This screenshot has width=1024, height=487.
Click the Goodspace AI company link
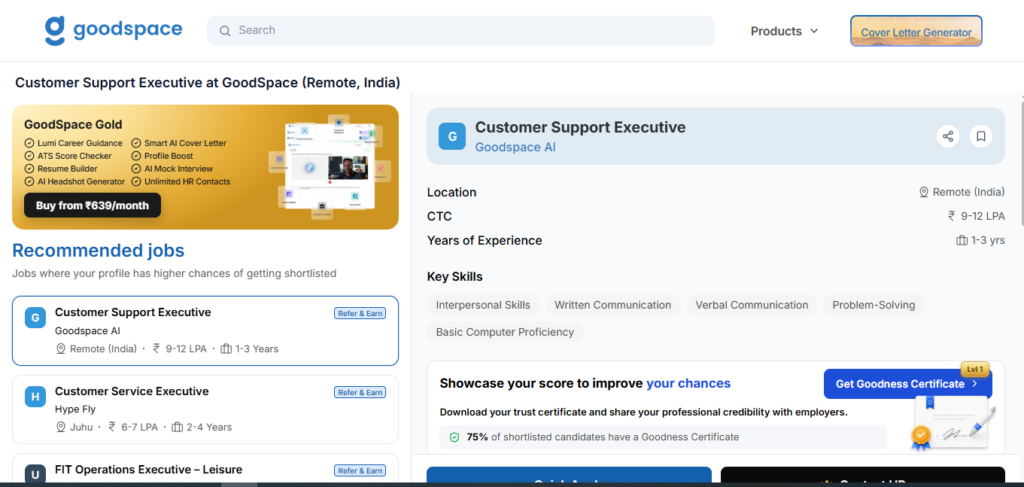[x=515, y=147]
